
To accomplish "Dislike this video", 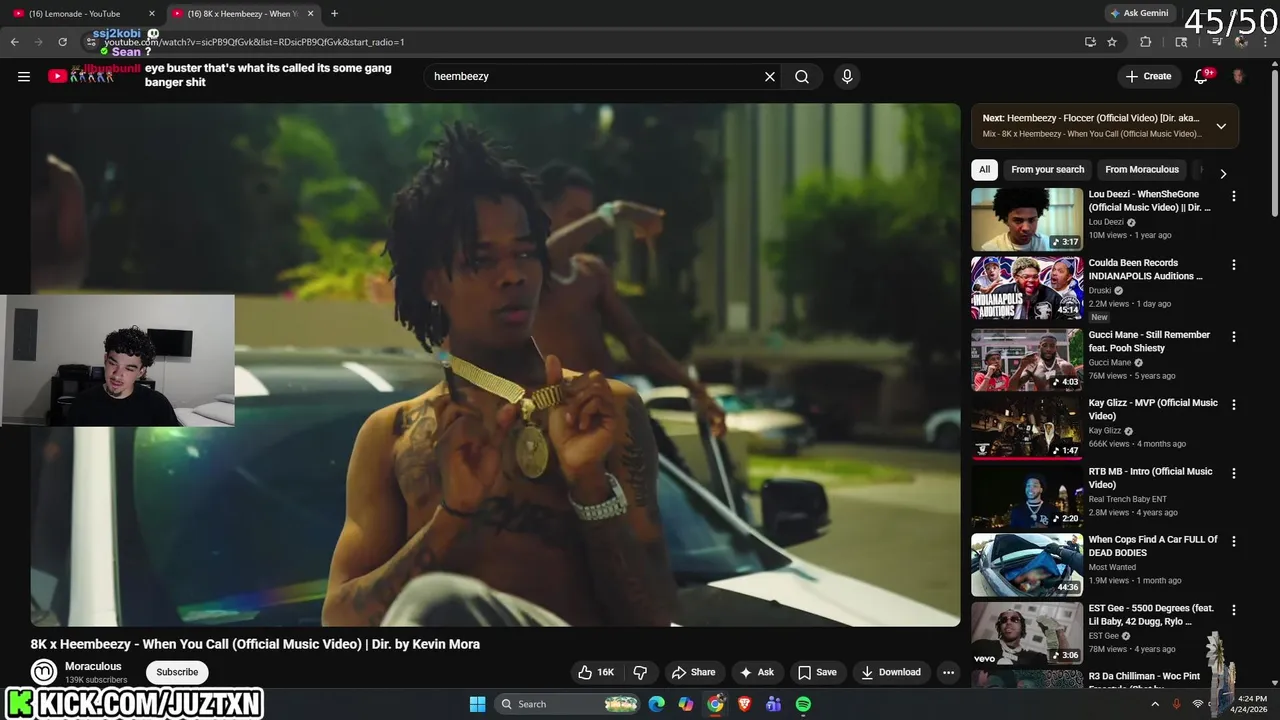I will point(641,672).
